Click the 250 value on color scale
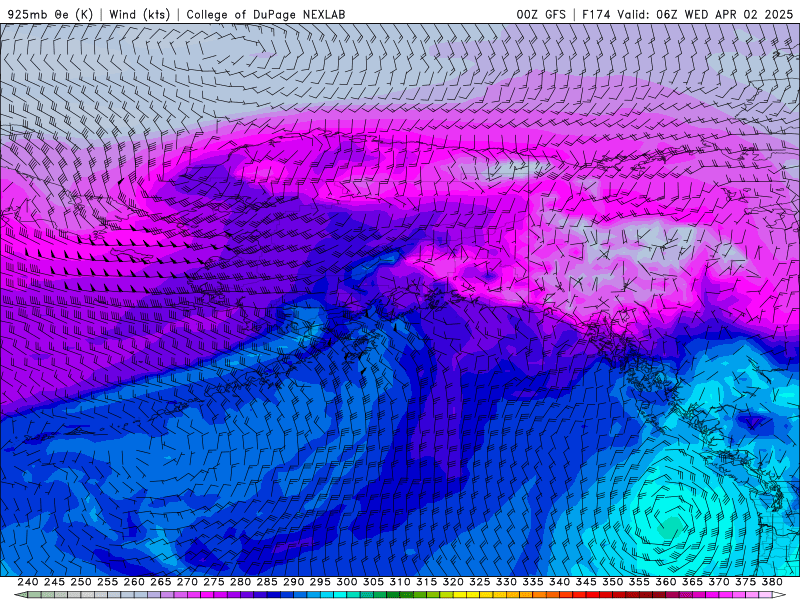800x600 pixels. [x=81, y=582]
